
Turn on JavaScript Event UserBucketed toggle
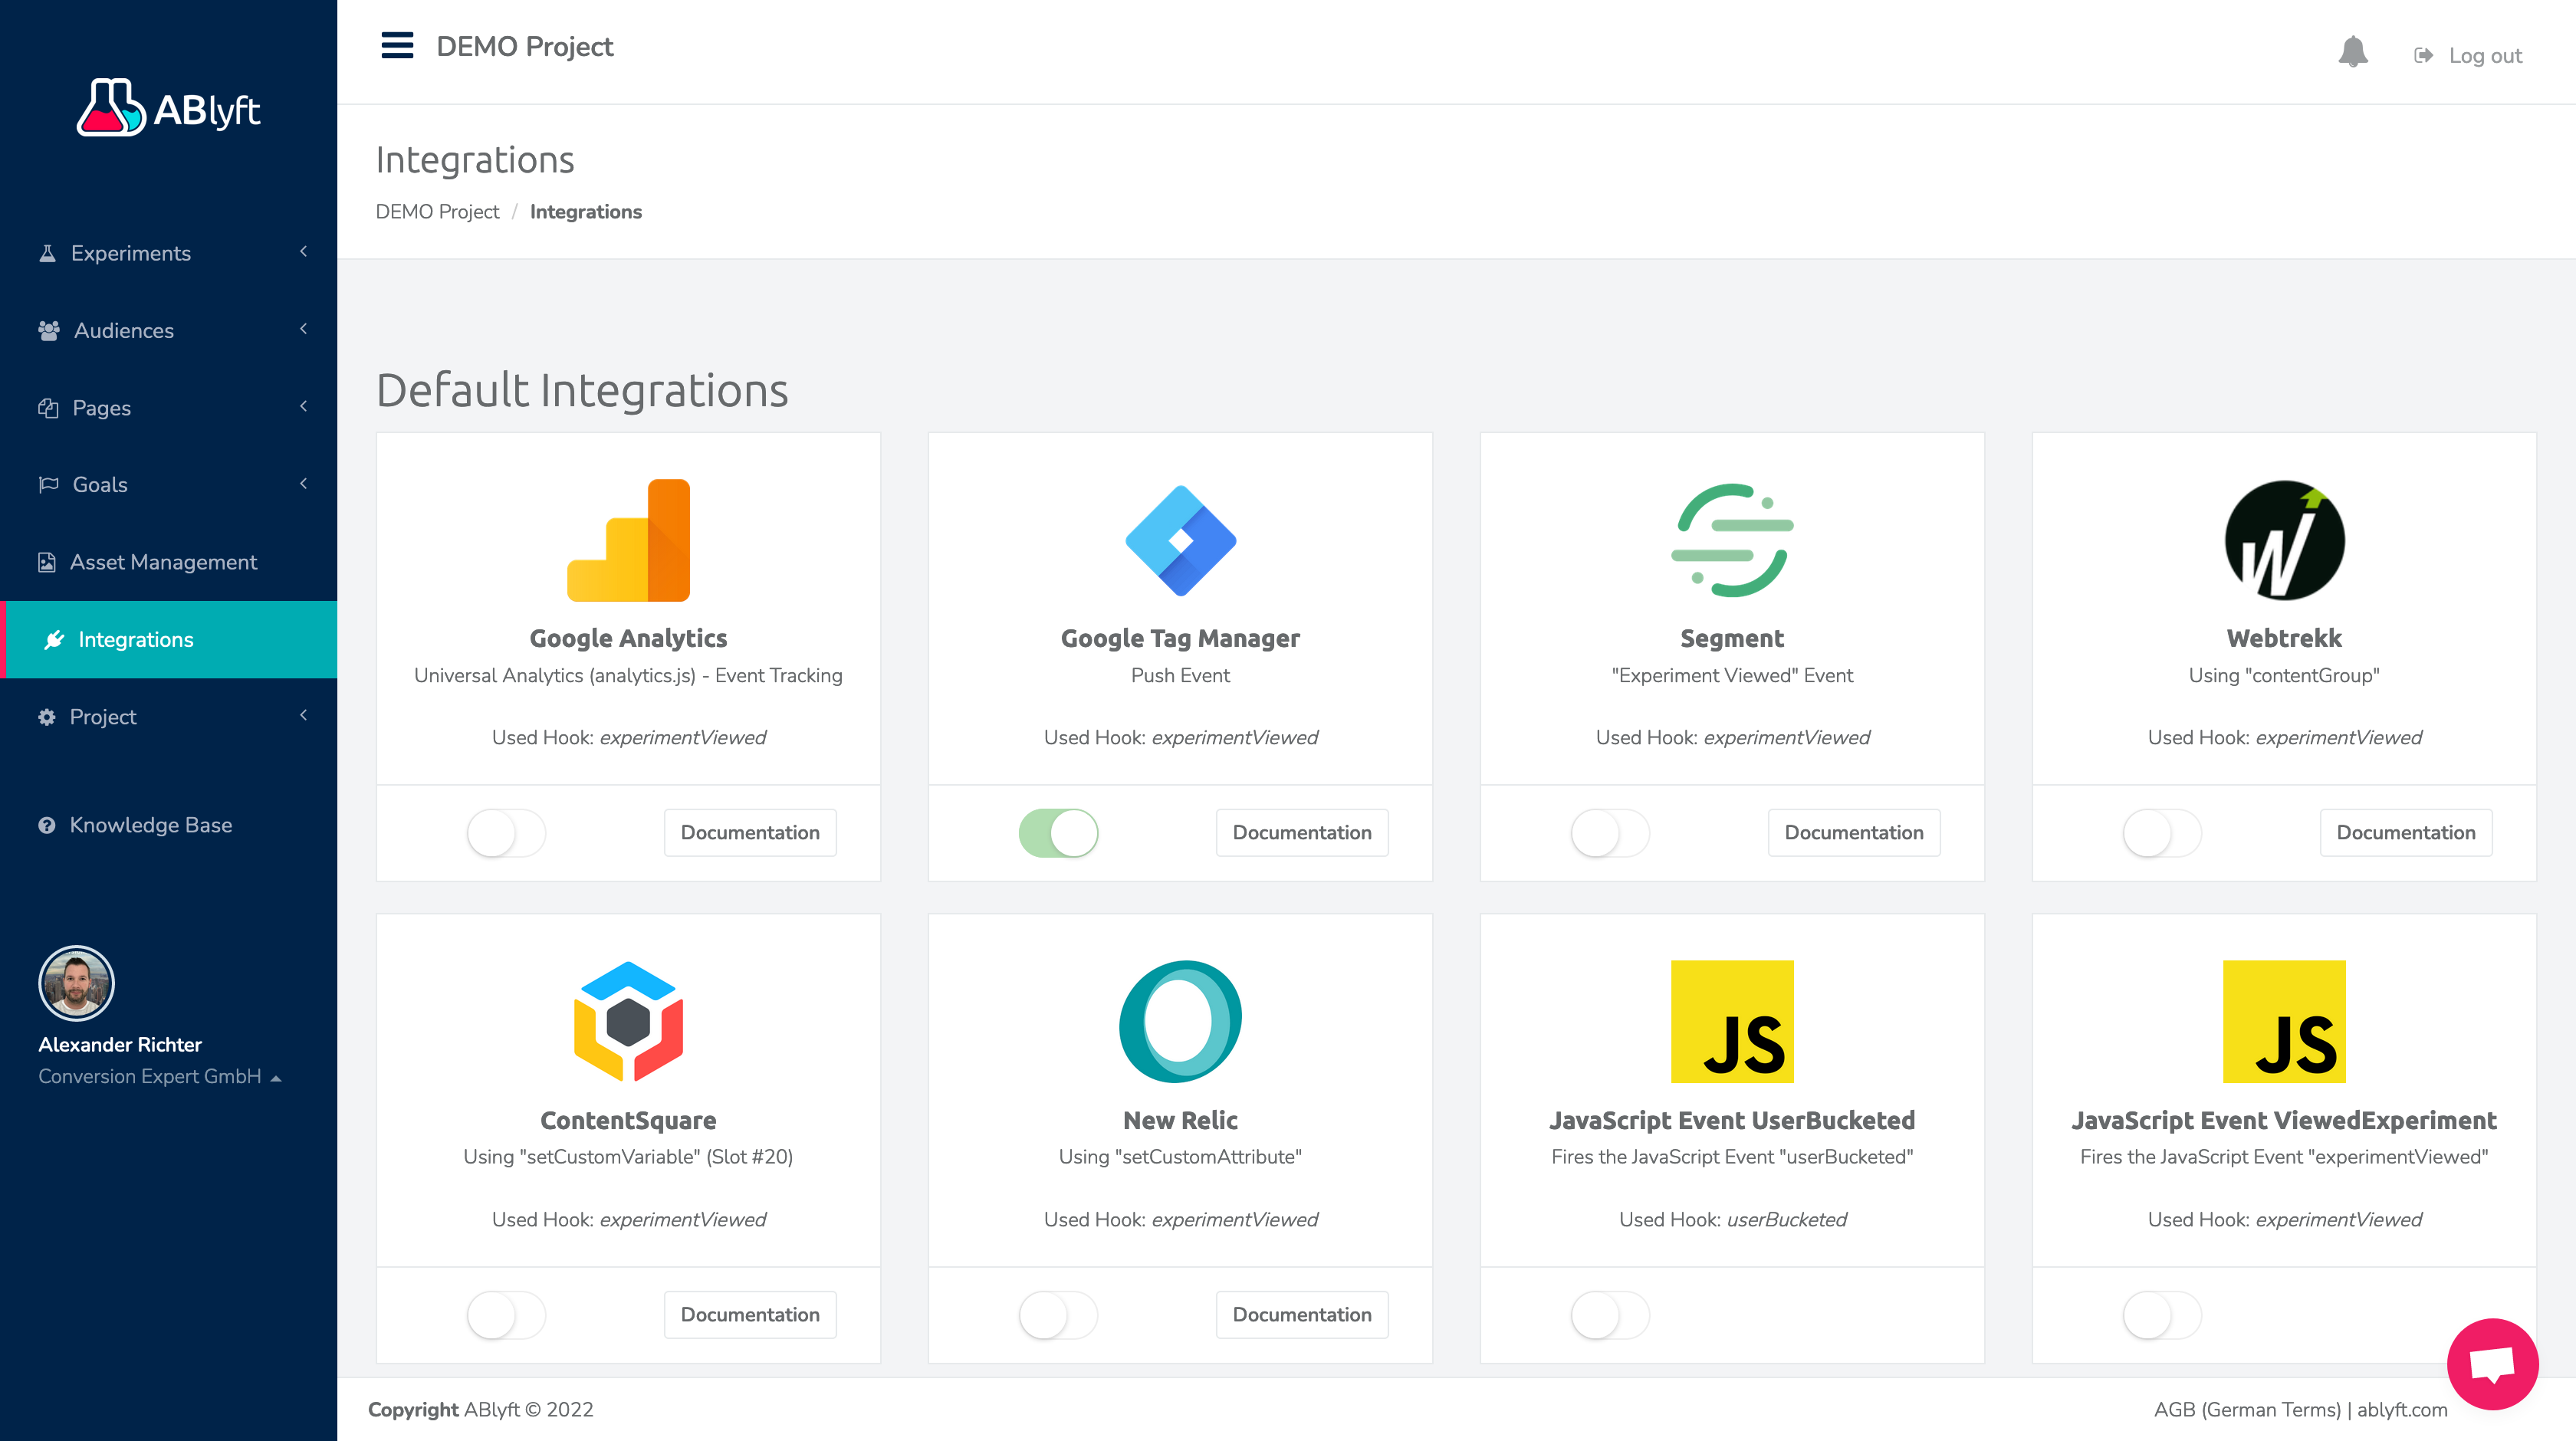click(1610, 1315)
